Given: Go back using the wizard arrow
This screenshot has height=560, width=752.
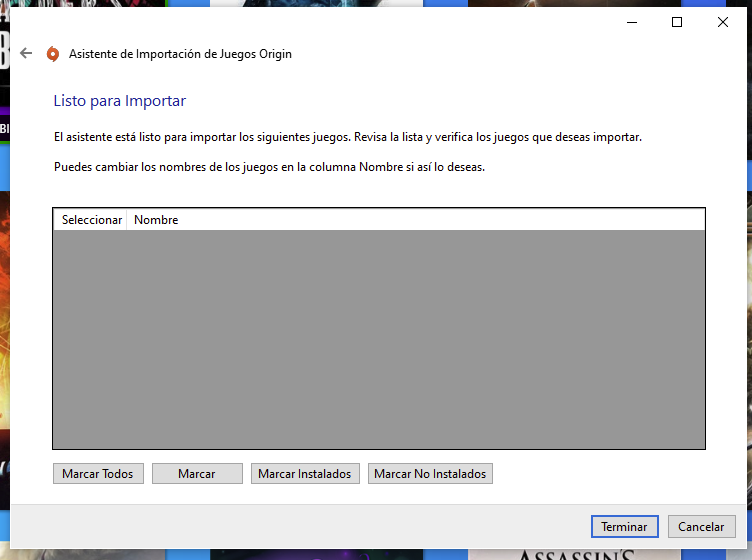Looking at the screenshot, I should [26, 53].
